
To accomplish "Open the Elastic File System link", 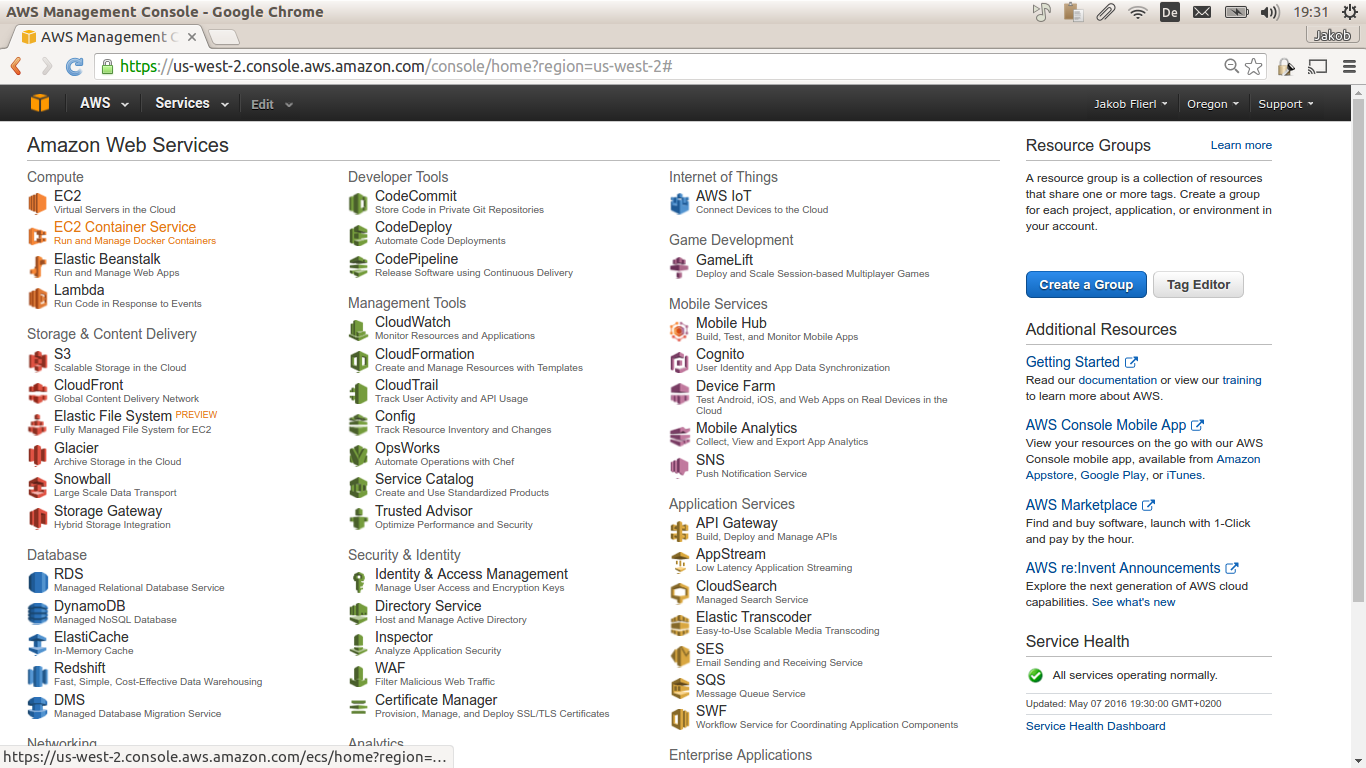I will tap(113, 416).
